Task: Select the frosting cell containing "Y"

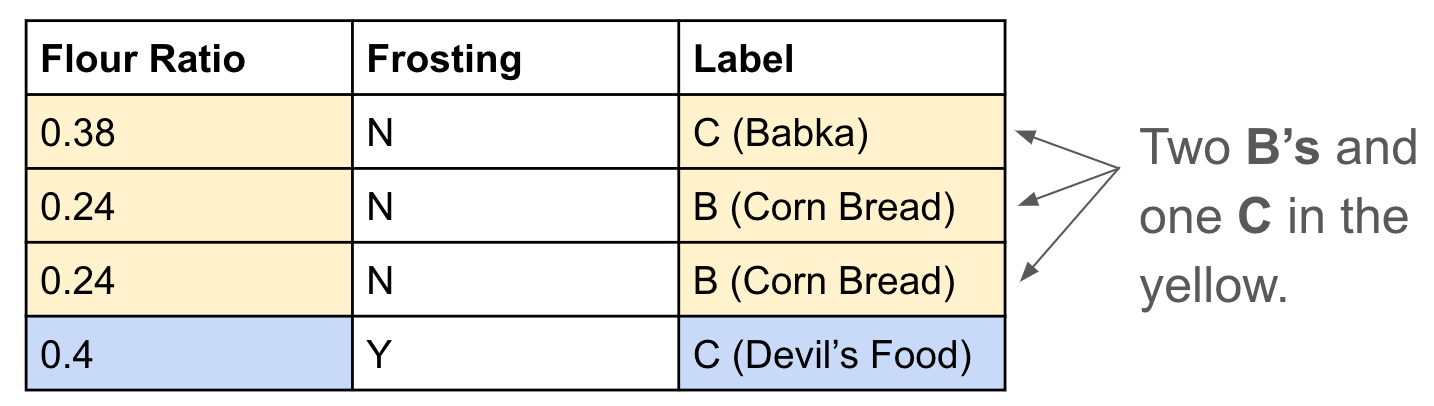Action: [x=380, y=354]
